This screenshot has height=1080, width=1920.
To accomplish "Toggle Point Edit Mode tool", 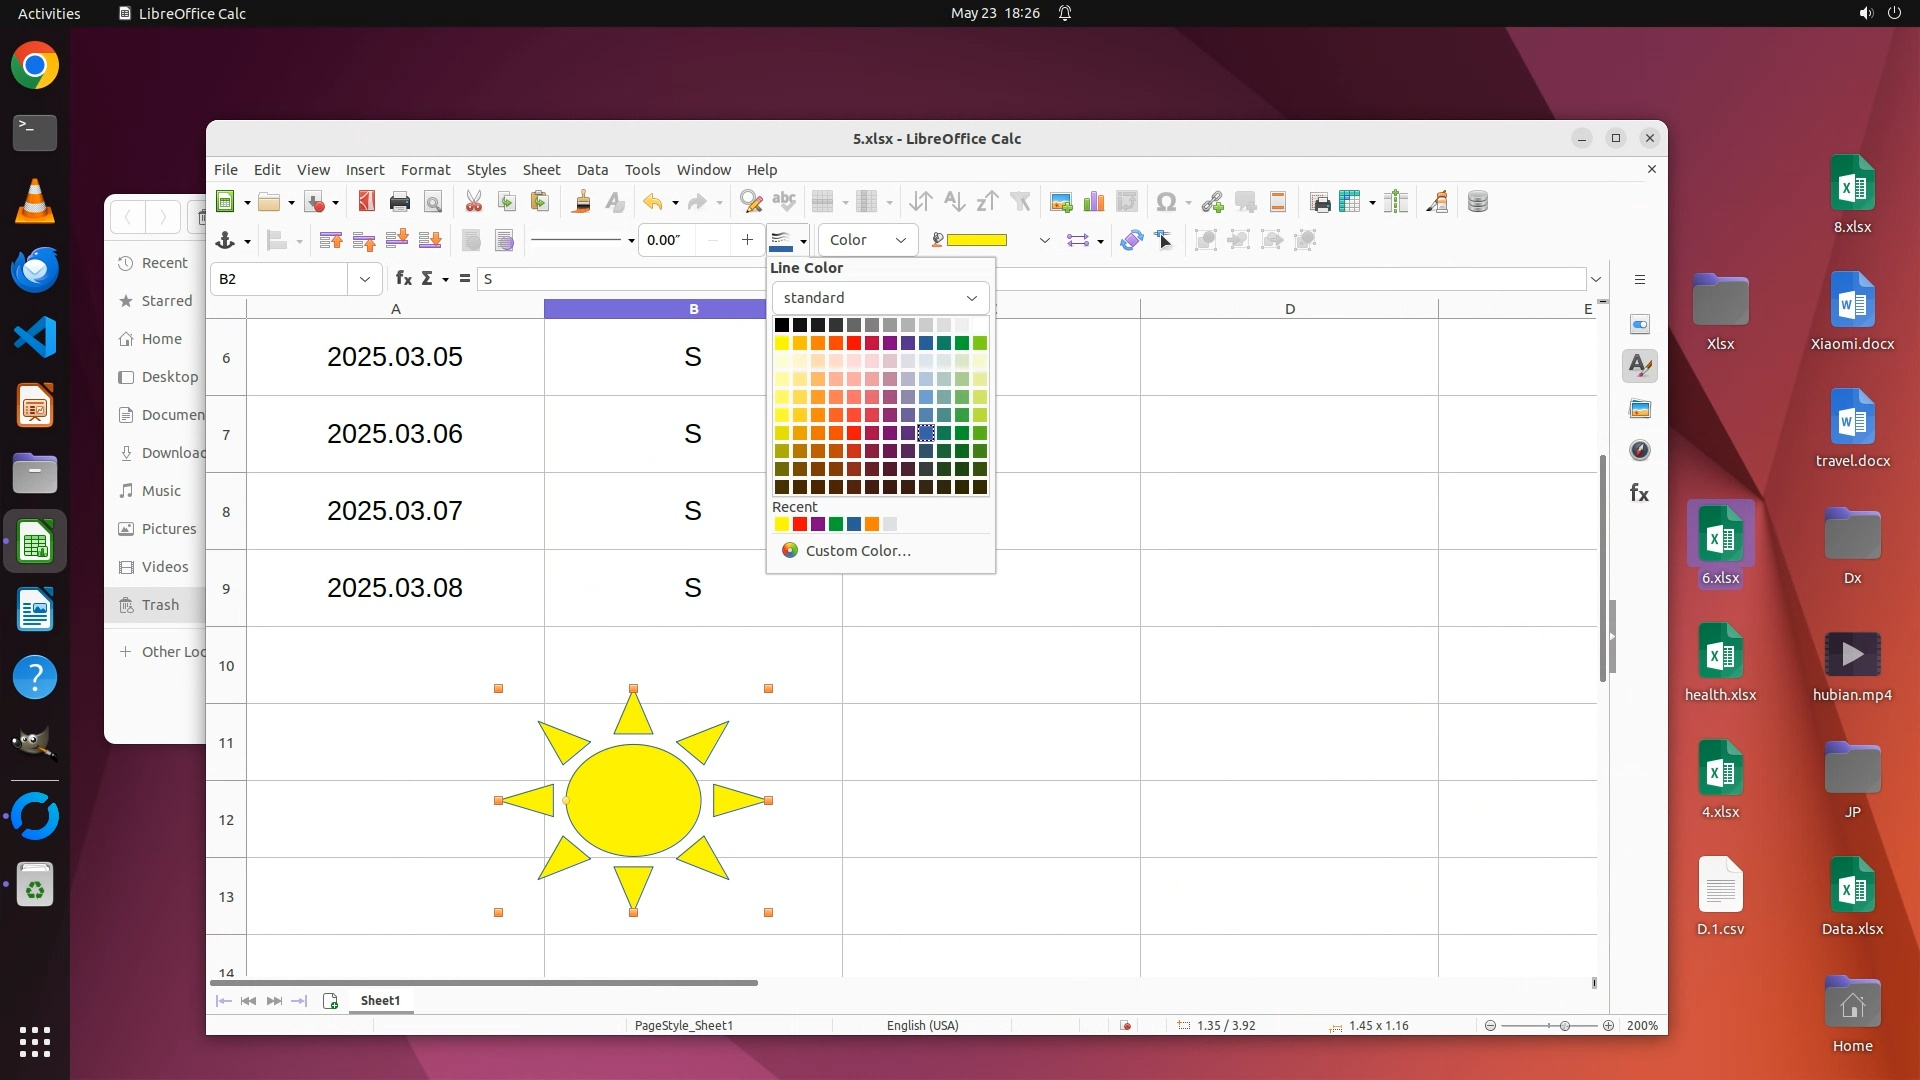I will pos(1164,240).
